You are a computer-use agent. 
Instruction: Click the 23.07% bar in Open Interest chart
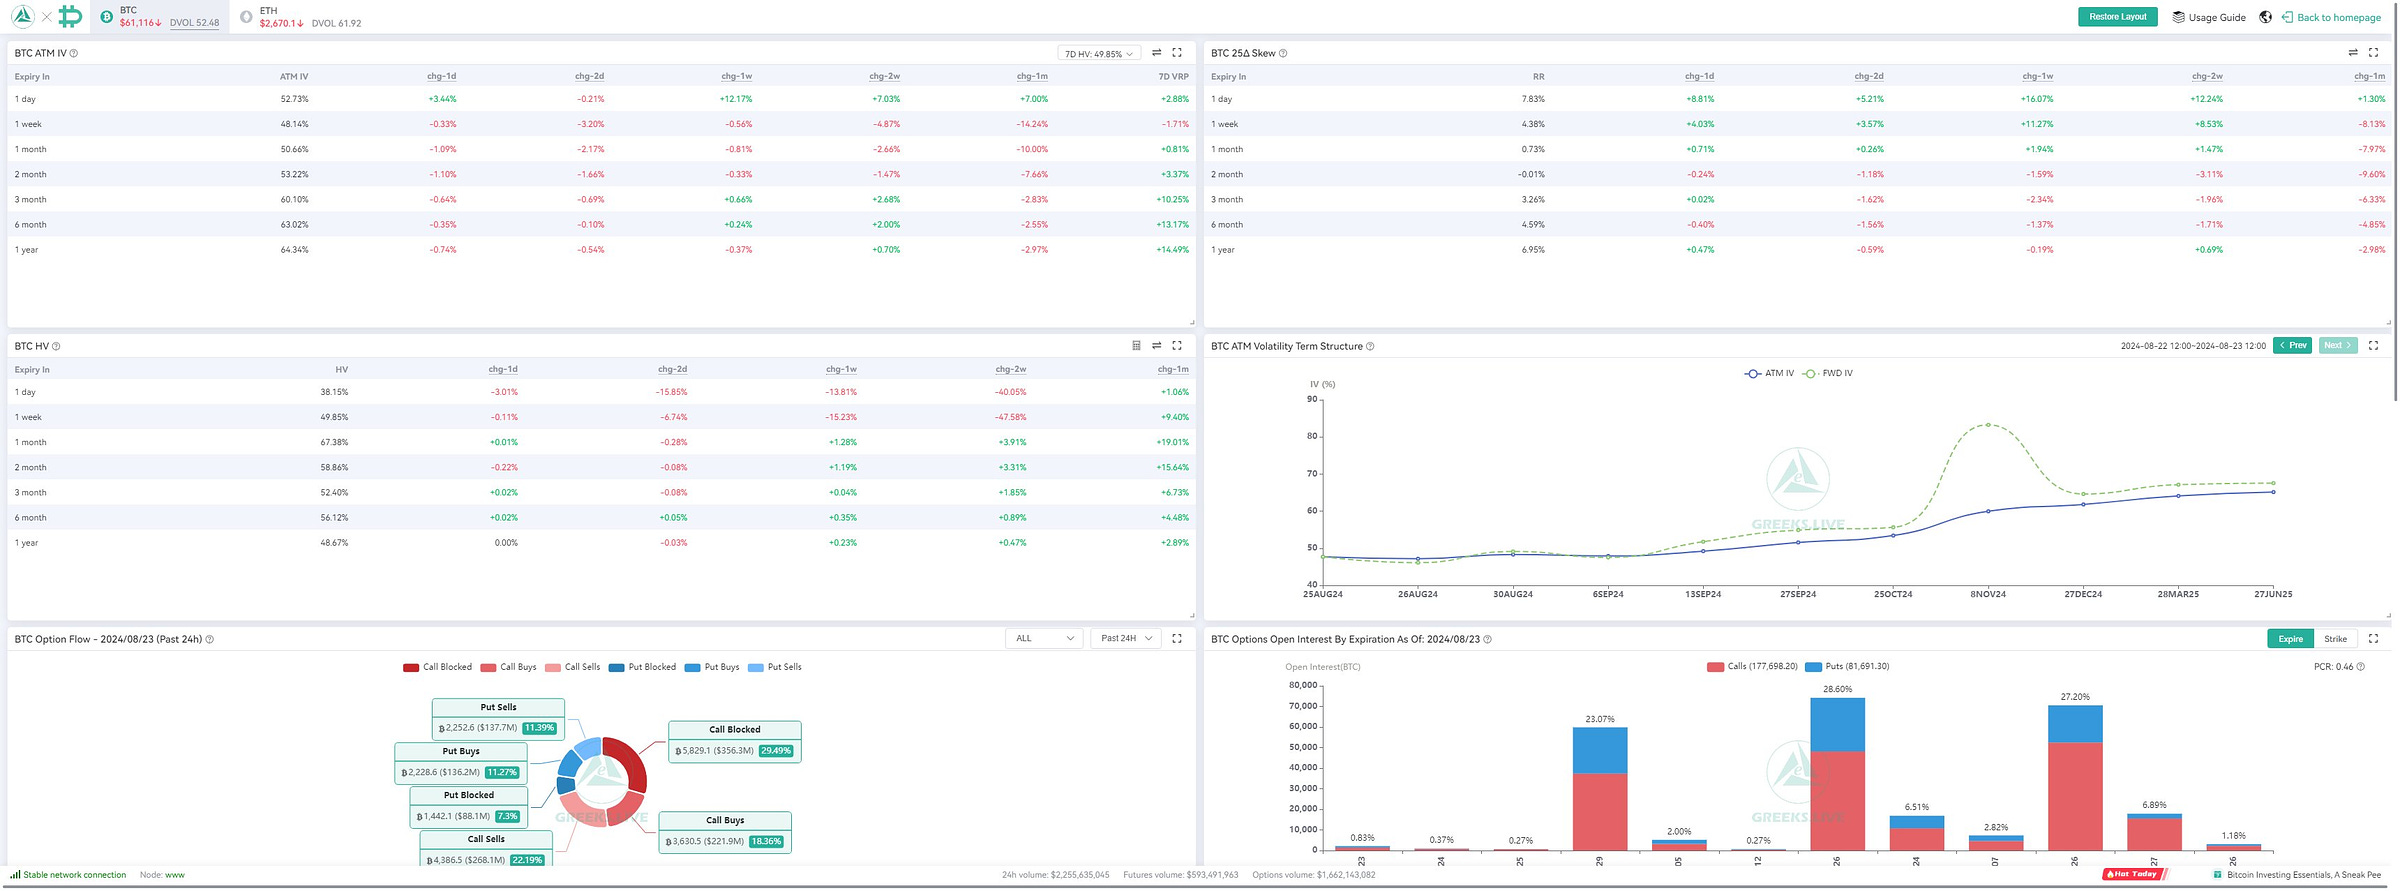tap(1599, 789)
